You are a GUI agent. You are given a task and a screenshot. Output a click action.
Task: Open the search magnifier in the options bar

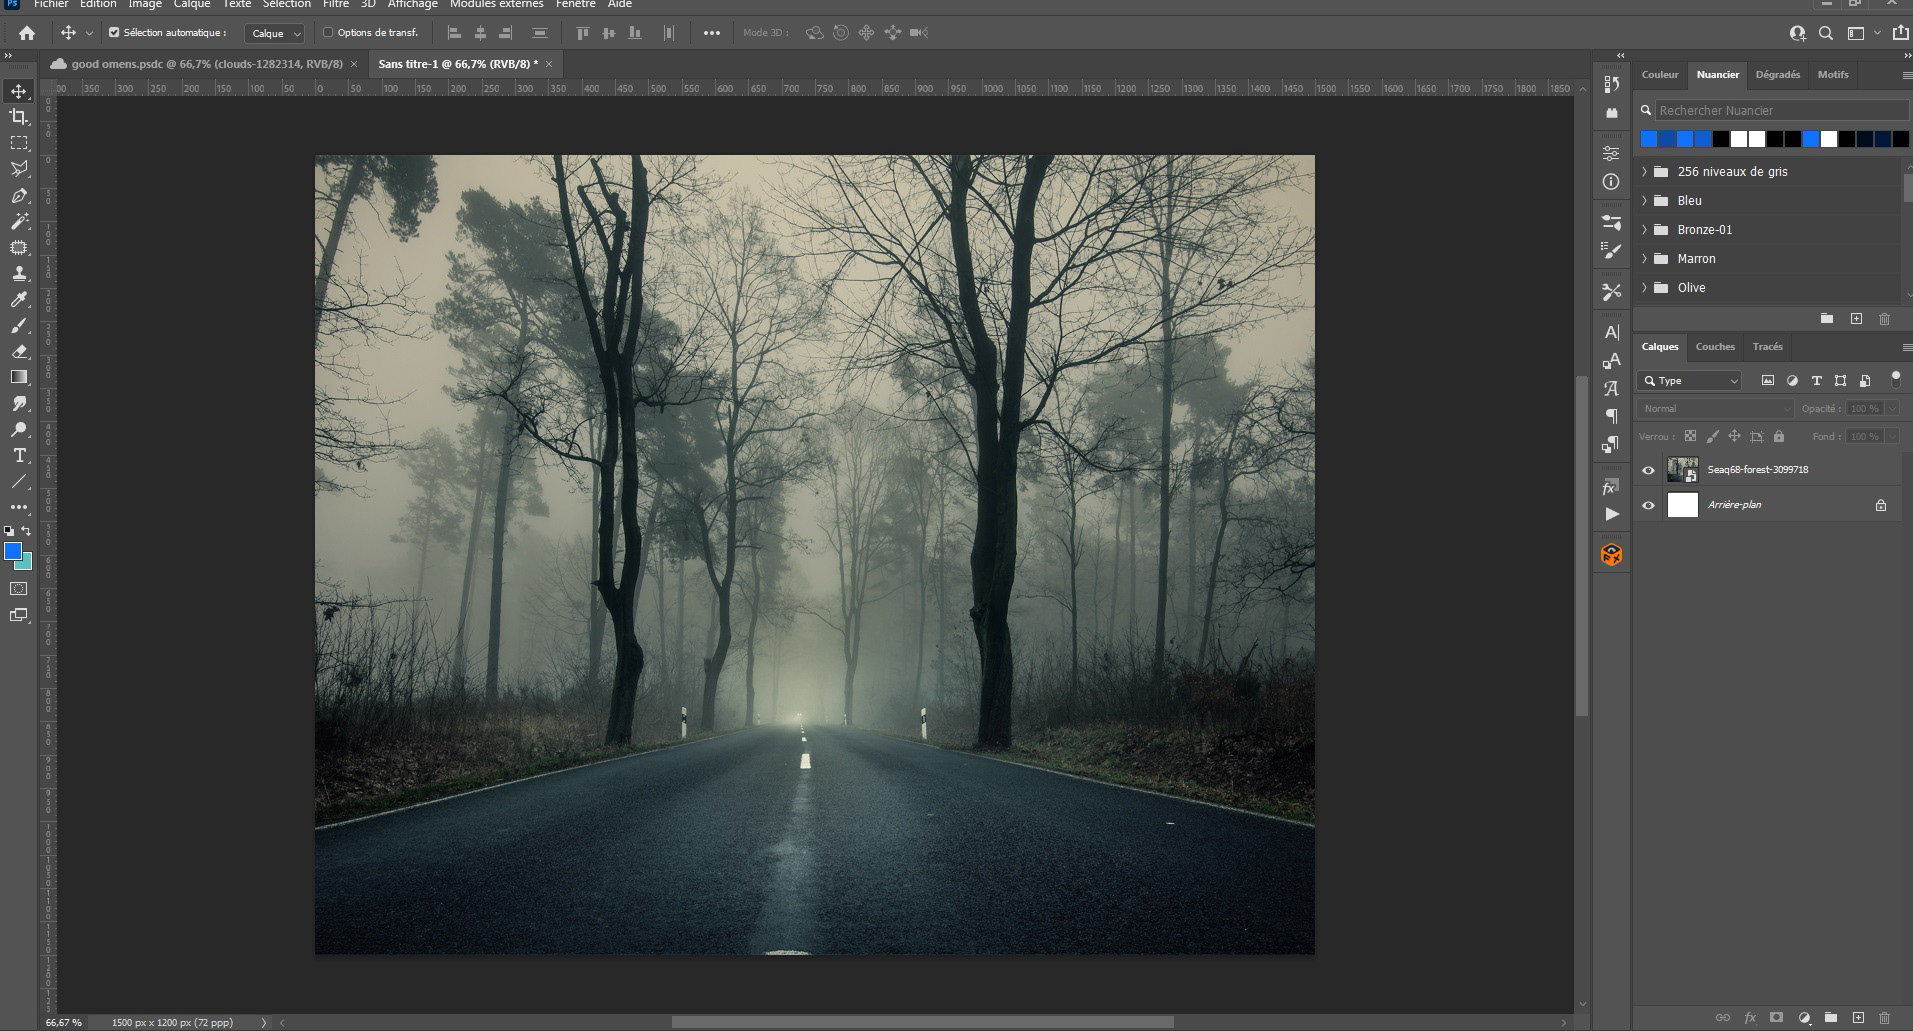point(1826,33)
